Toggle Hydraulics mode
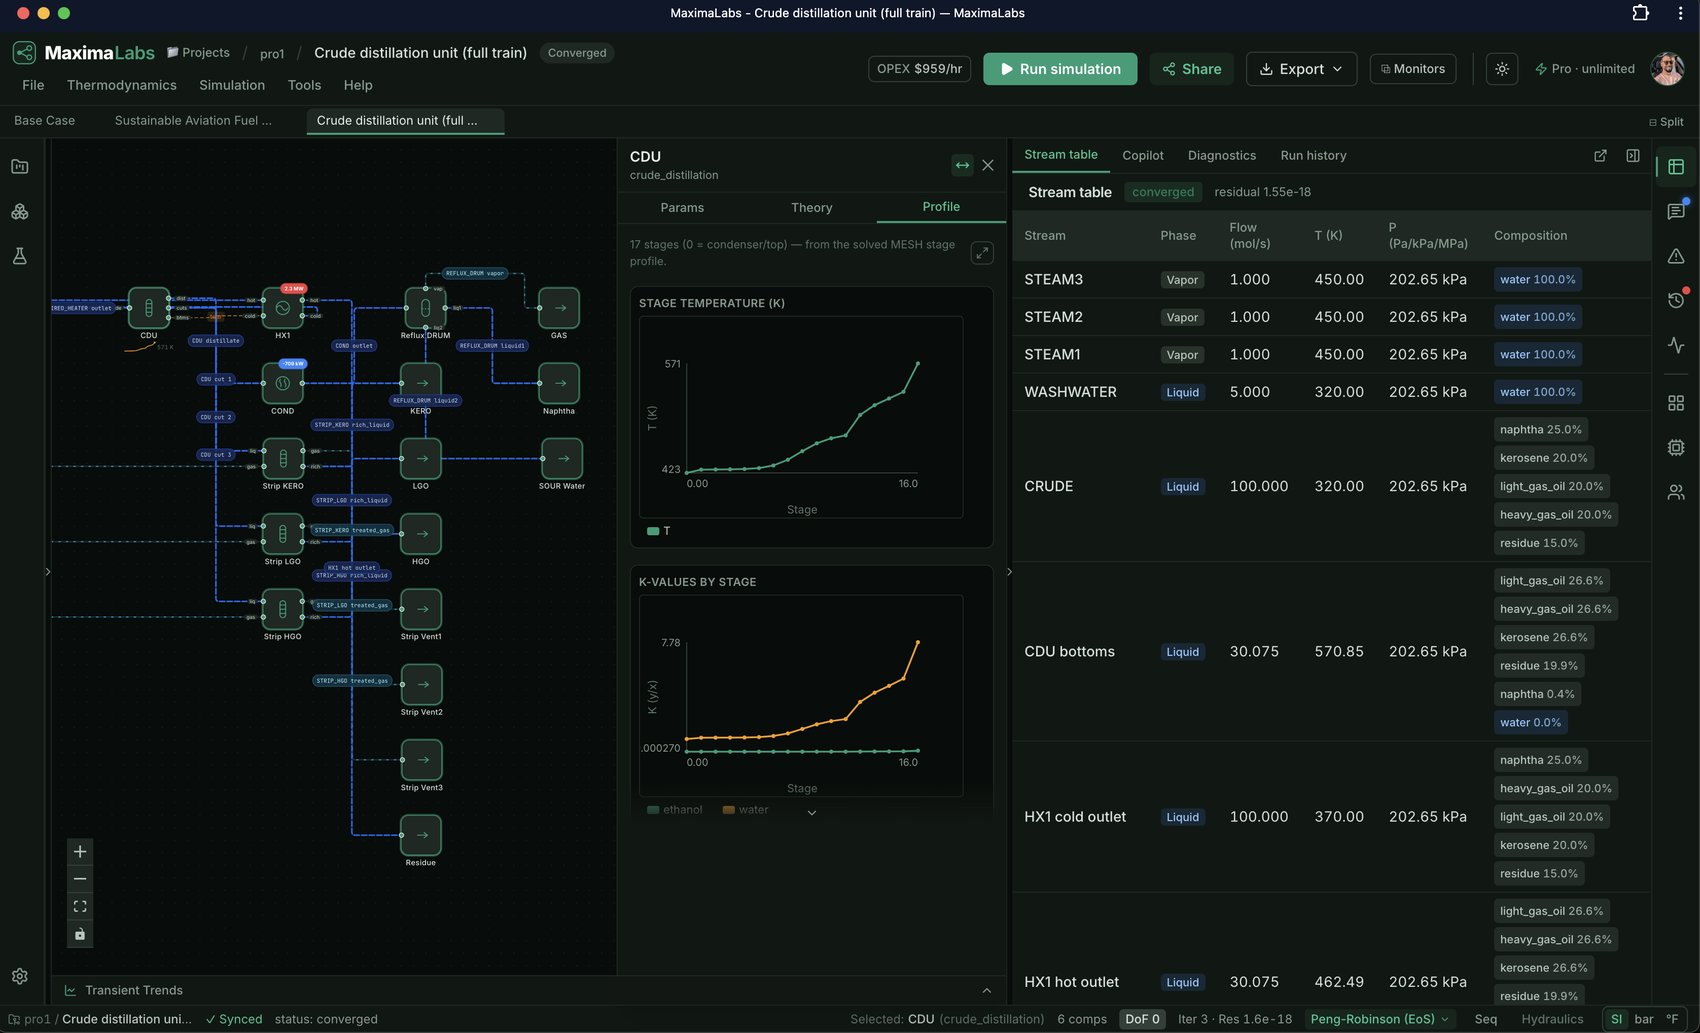 tap(1552, 1019)
